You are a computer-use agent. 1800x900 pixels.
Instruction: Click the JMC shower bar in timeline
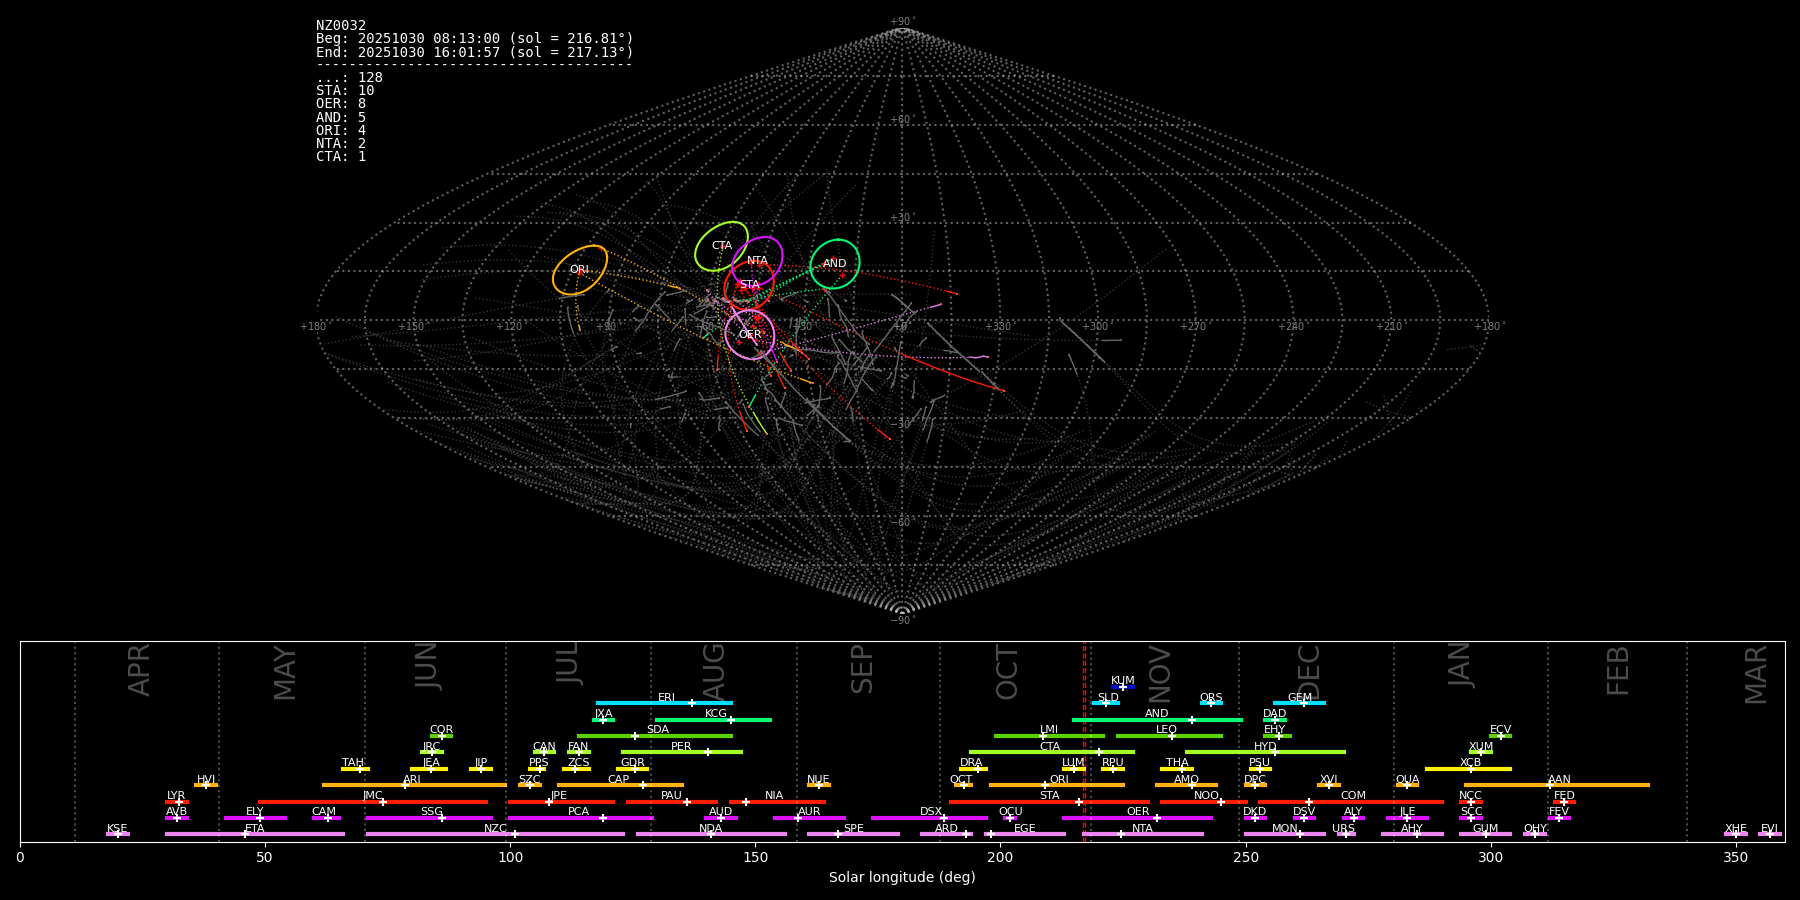(x=373, y=801)
